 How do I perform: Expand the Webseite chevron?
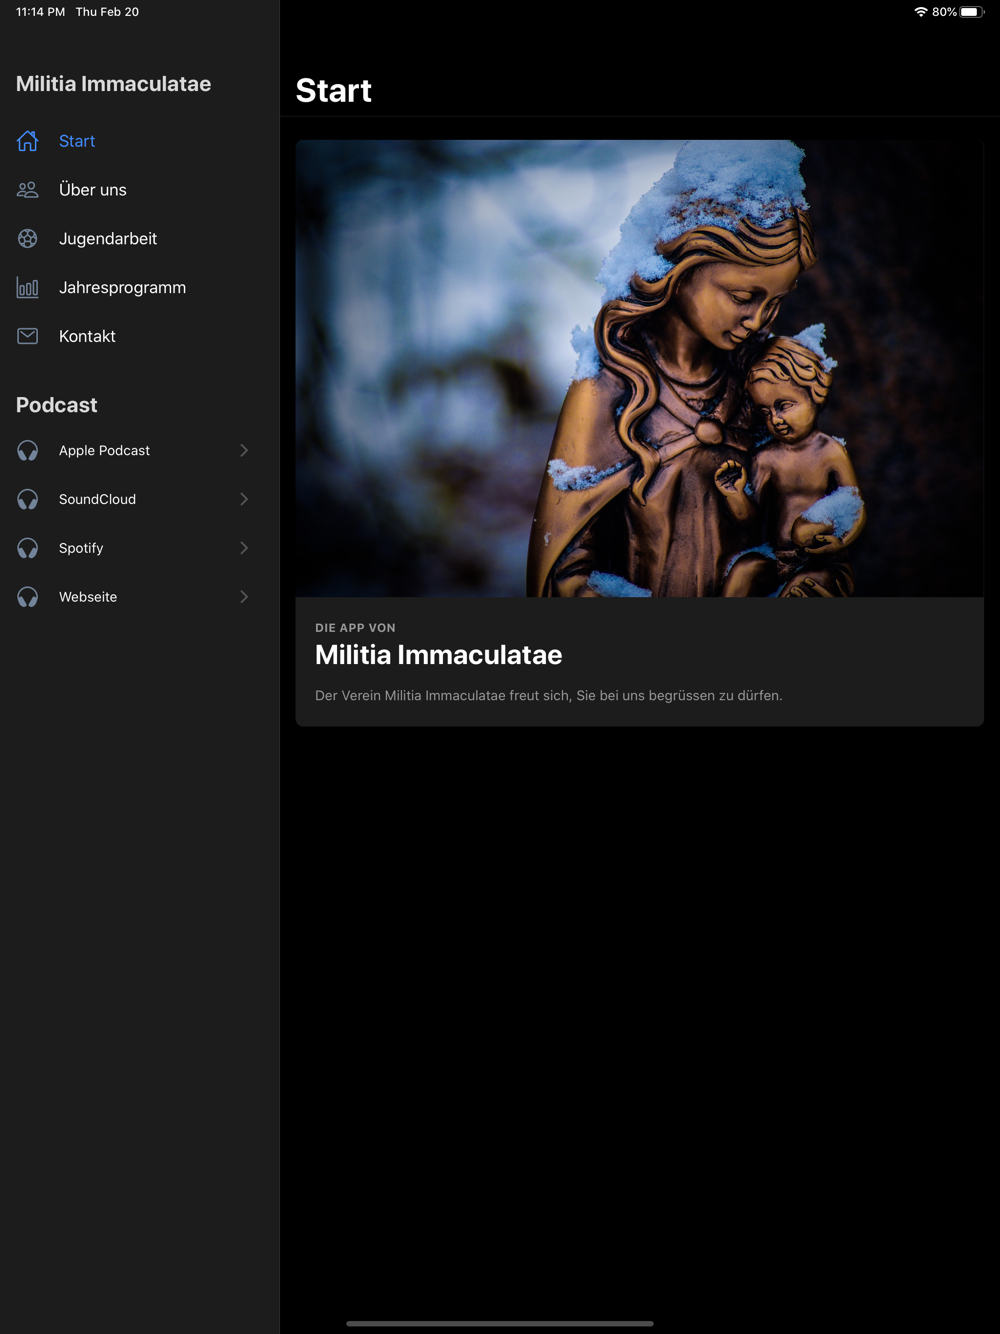(244, 598)
